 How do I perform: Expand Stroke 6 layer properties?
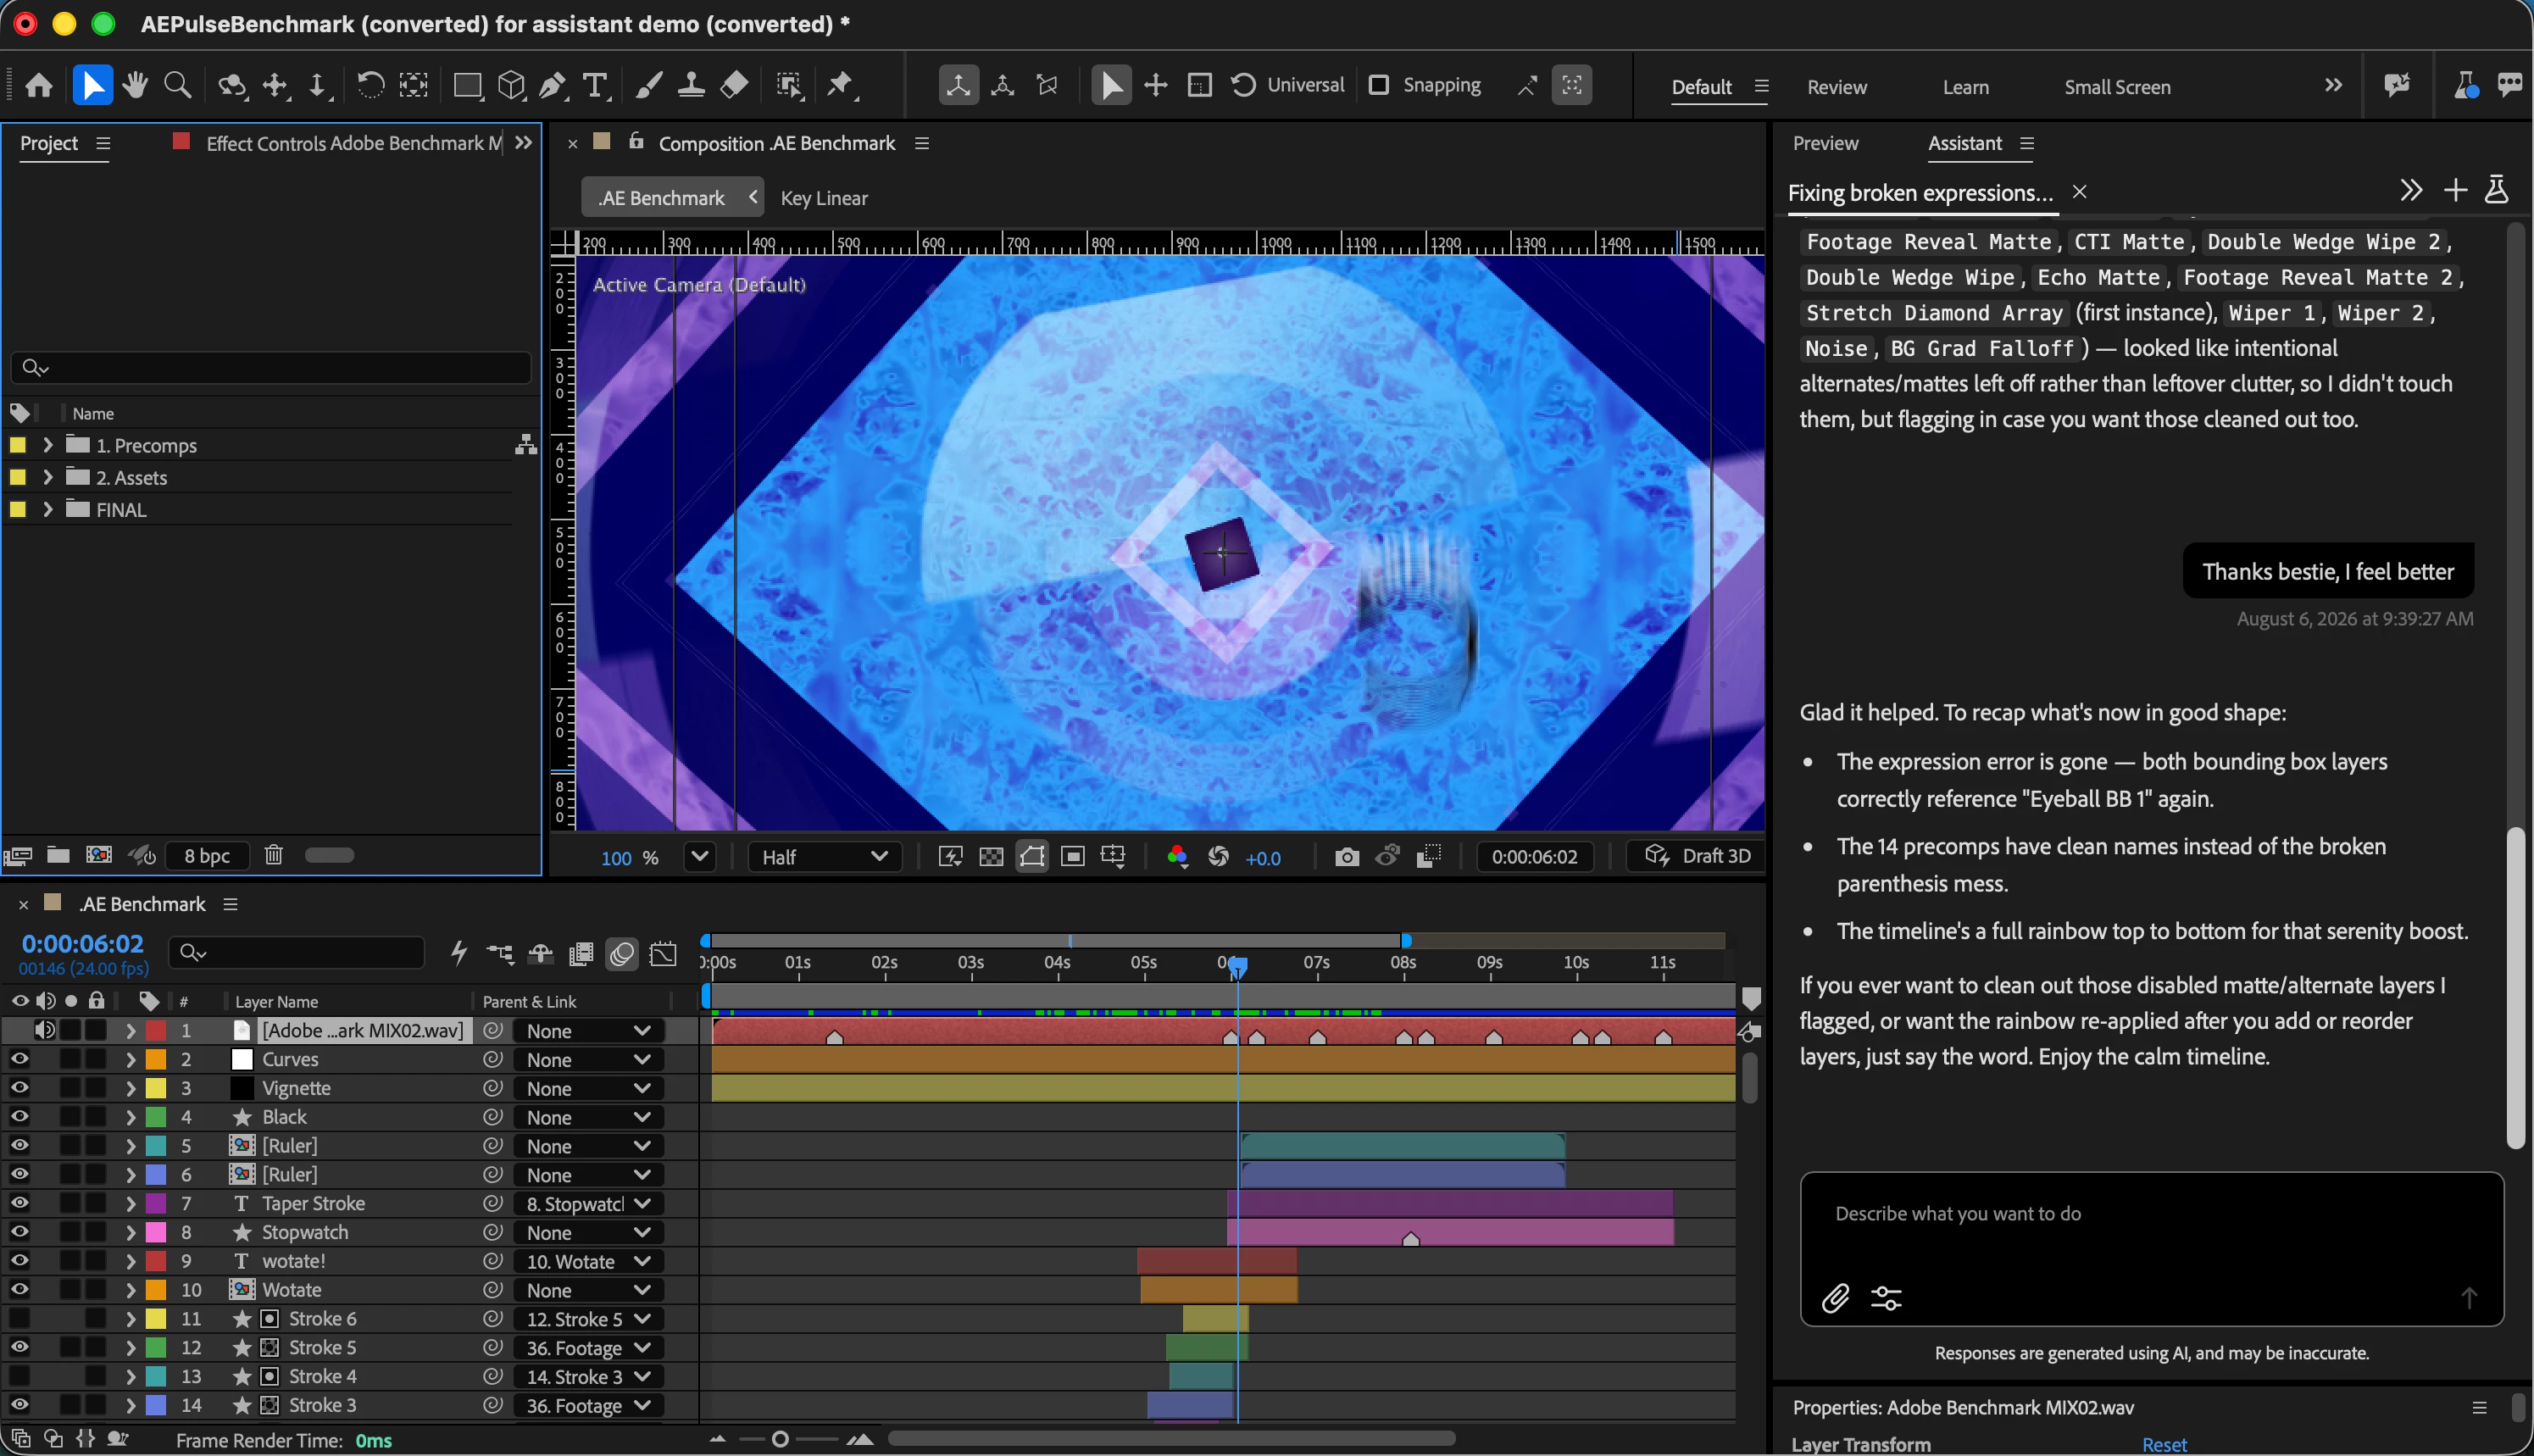130,1319
